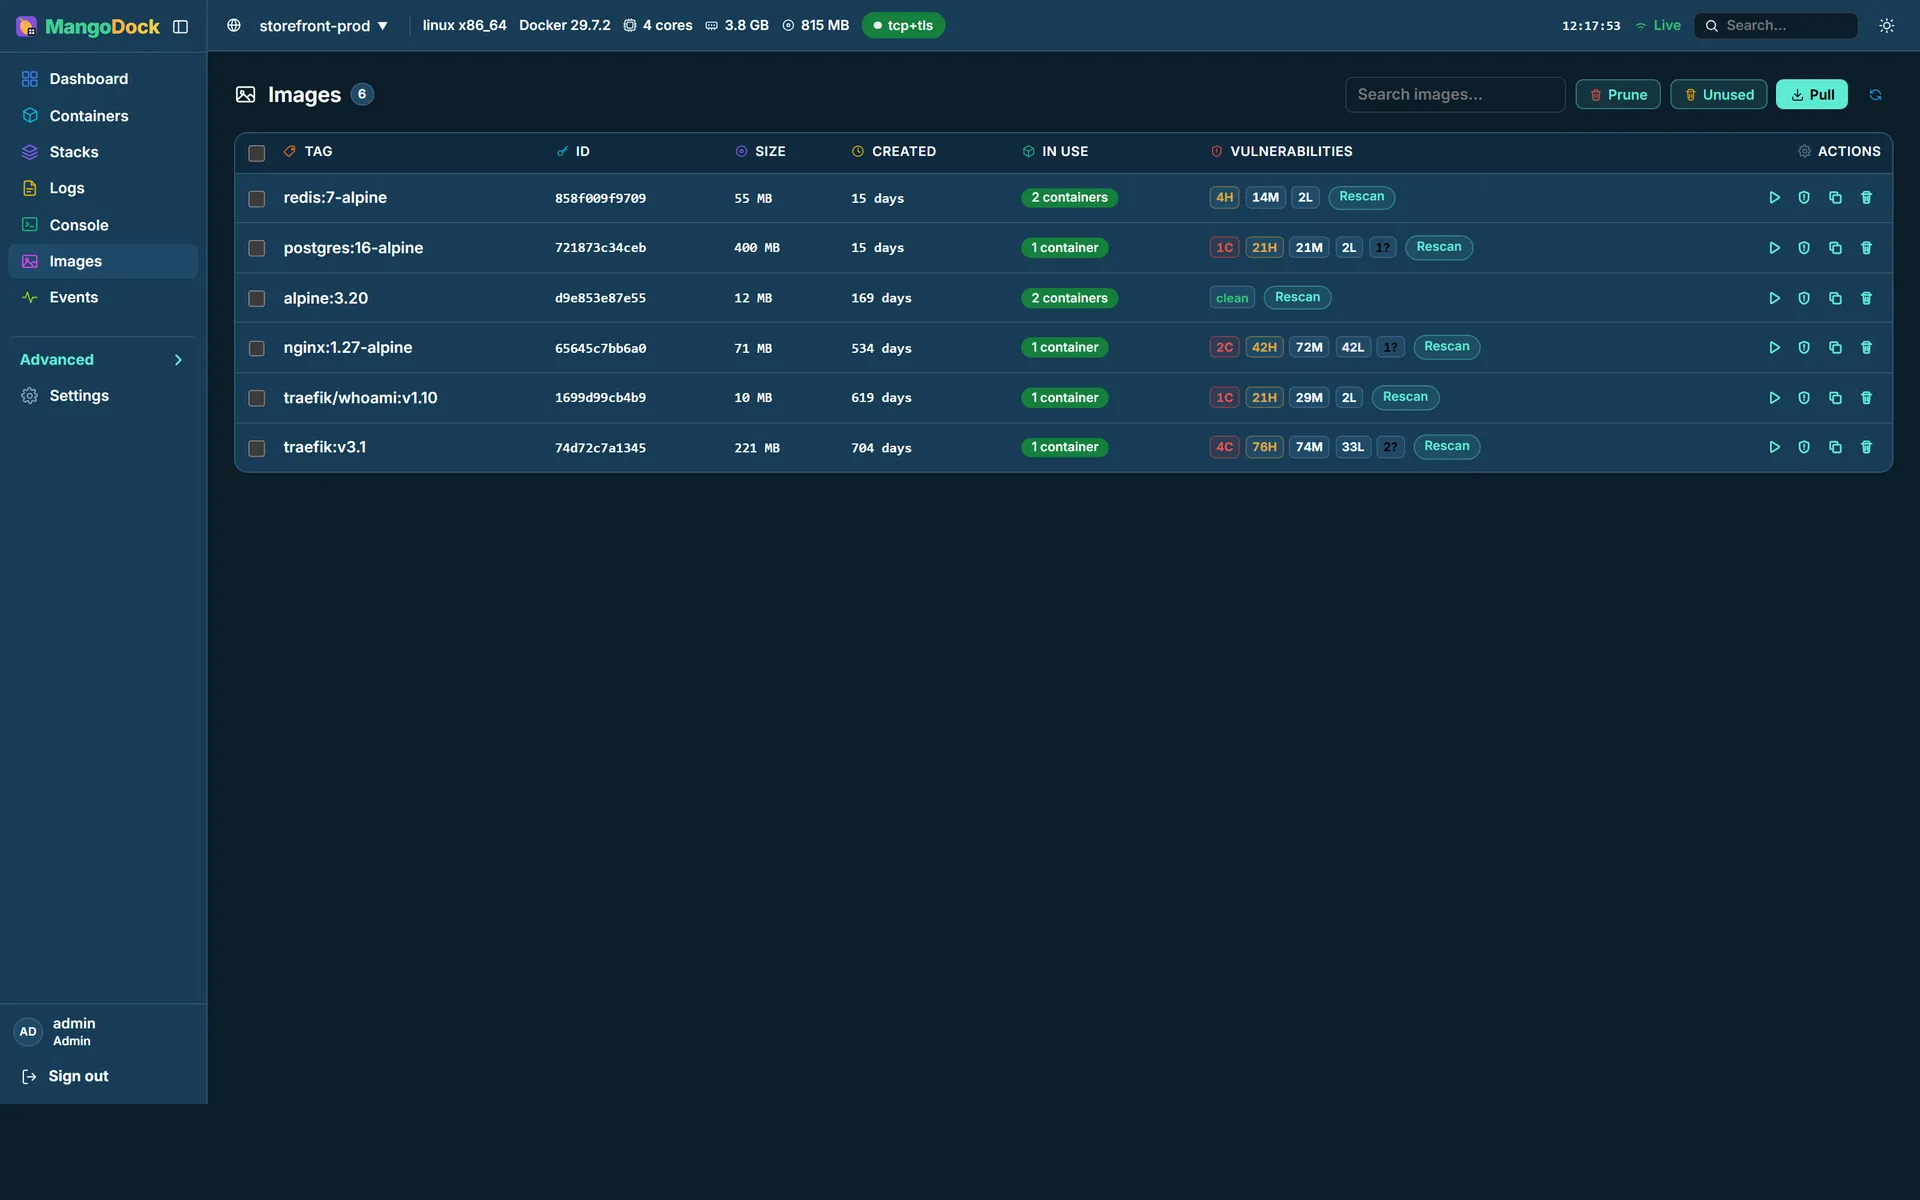This screenshot has width=1920, height=1200.
Task: Copy the redis:7-alpine image via copy icon
Action: (x=1835, y=198)
